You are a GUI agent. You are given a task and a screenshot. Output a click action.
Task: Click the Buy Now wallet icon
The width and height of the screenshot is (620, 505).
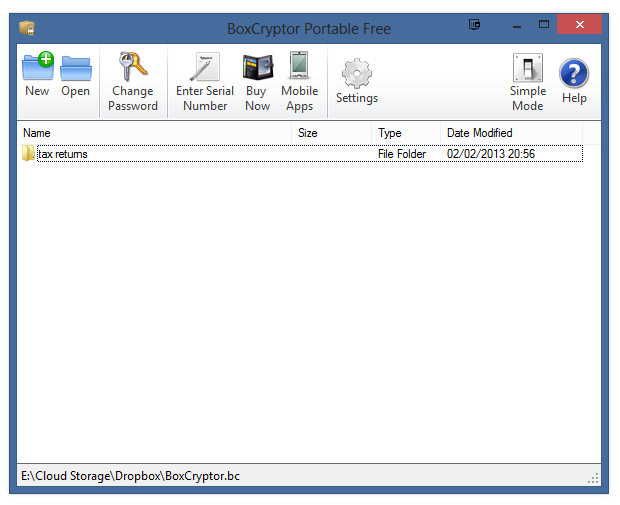(257, 68)
